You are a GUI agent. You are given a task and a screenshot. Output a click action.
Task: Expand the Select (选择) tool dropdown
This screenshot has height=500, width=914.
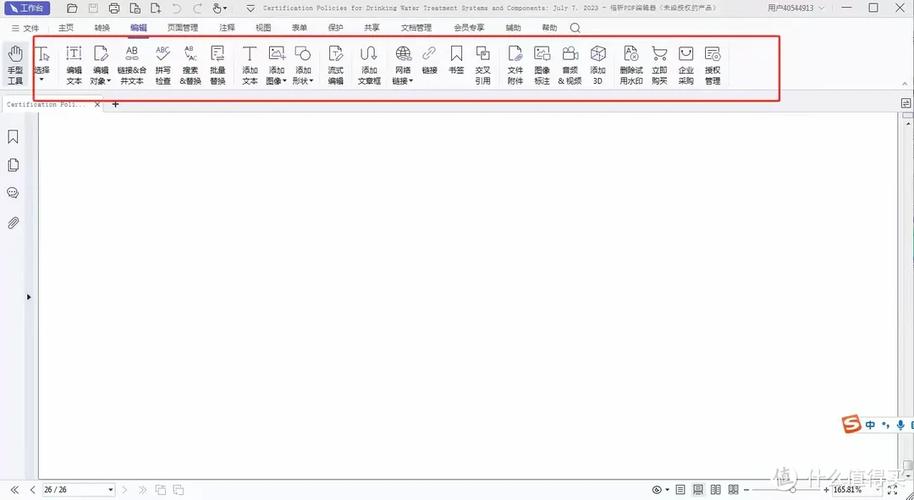click(x=42, y=79)
